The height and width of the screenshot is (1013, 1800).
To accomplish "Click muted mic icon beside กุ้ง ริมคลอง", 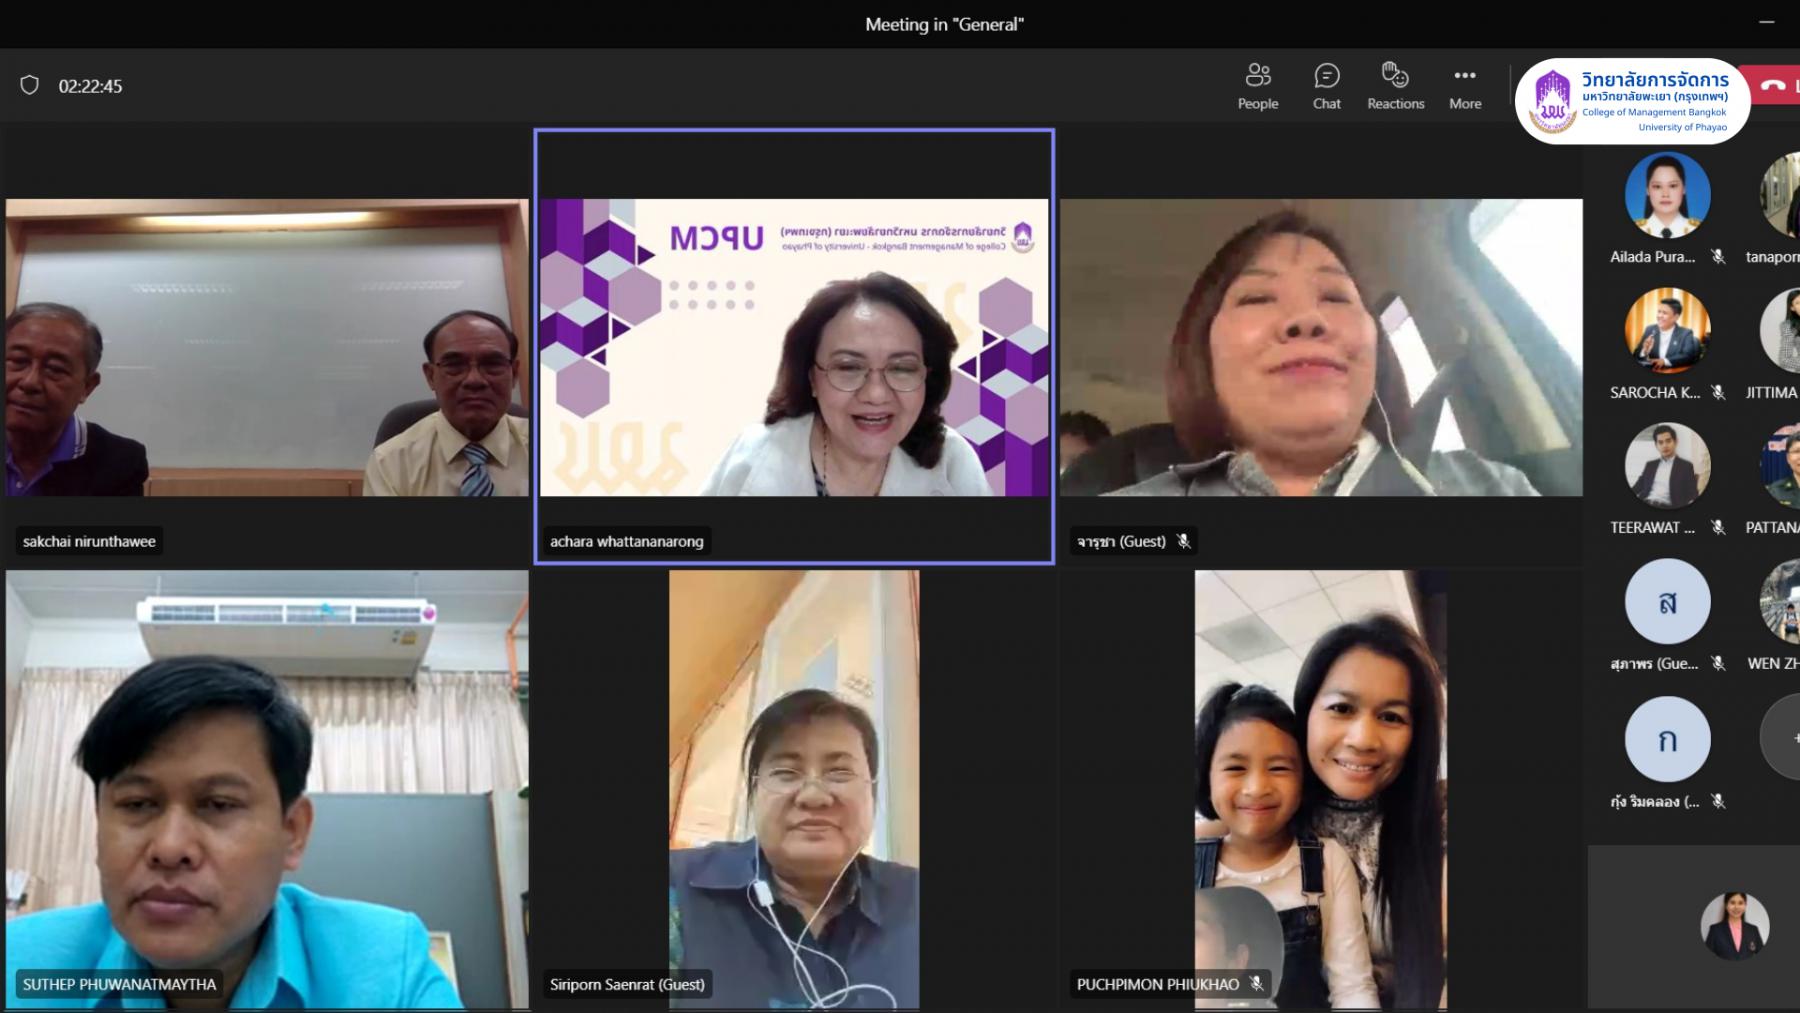I will 1718,801.
